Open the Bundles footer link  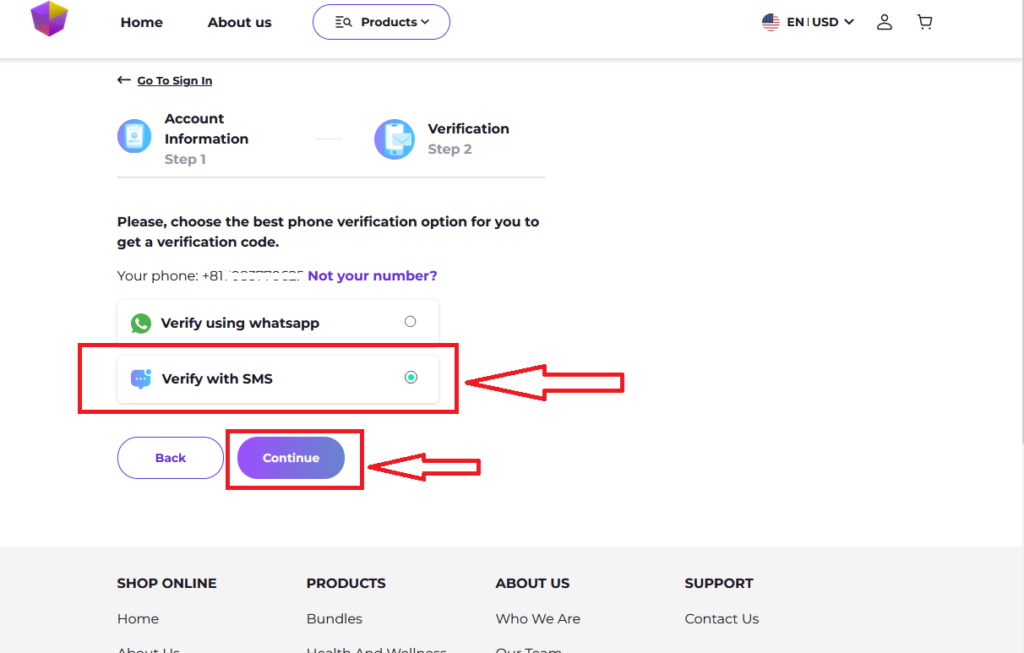point(334,619)
